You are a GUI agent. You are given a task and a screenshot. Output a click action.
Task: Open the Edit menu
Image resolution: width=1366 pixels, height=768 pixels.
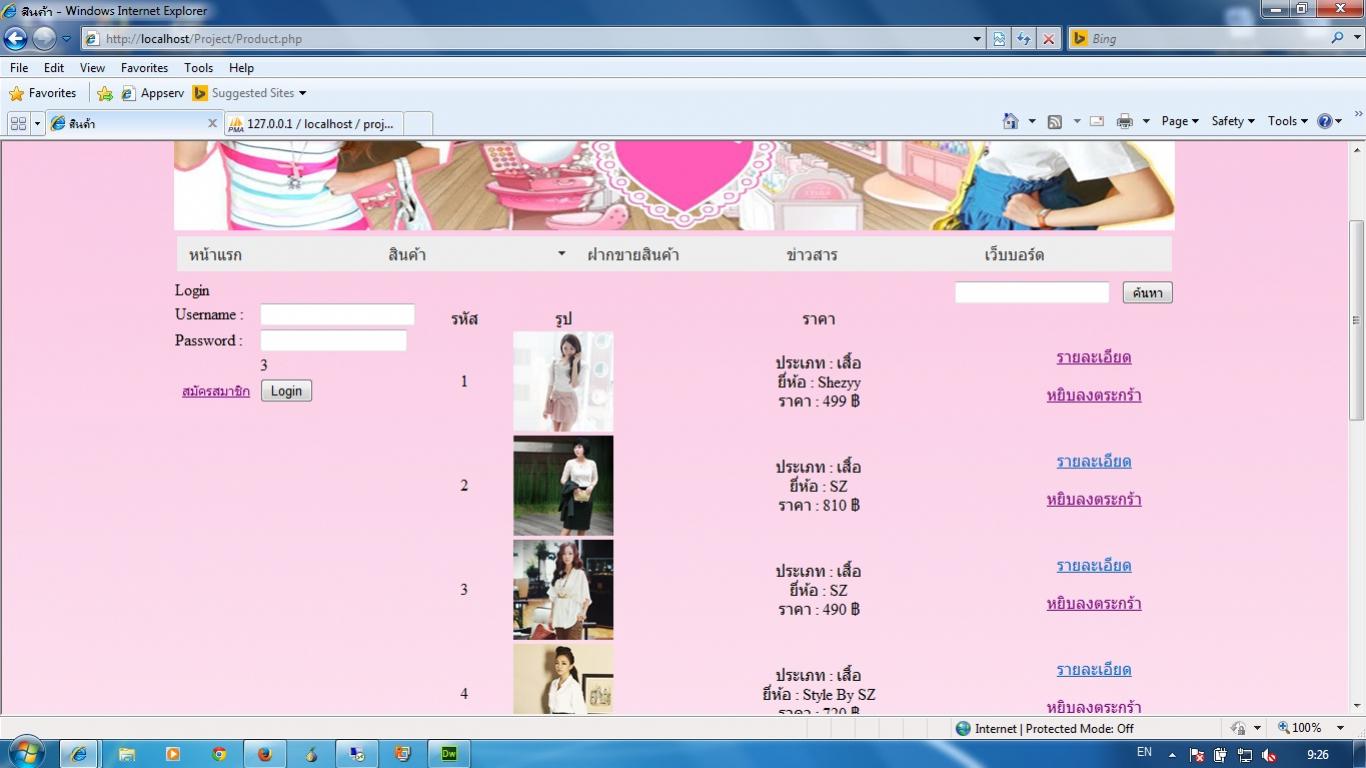(54, 68)
